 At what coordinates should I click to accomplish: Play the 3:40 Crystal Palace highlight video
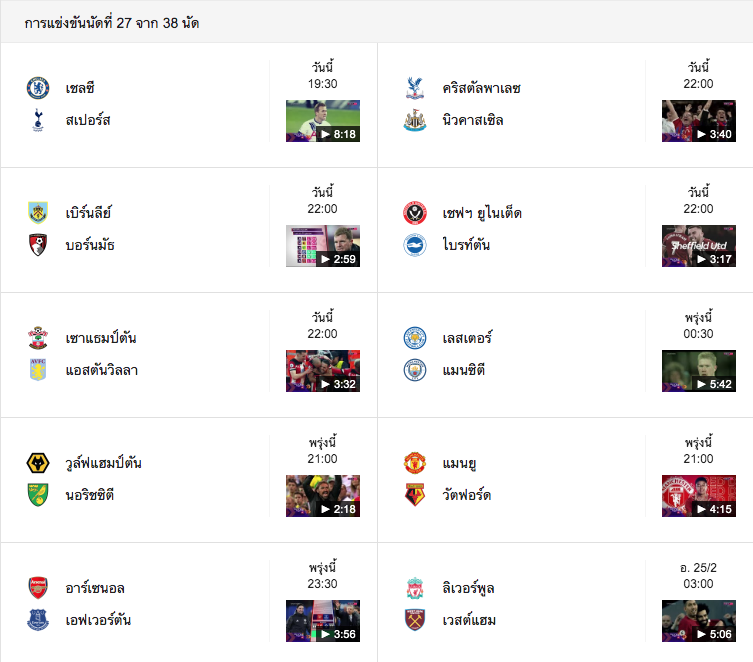pos(699,121)
